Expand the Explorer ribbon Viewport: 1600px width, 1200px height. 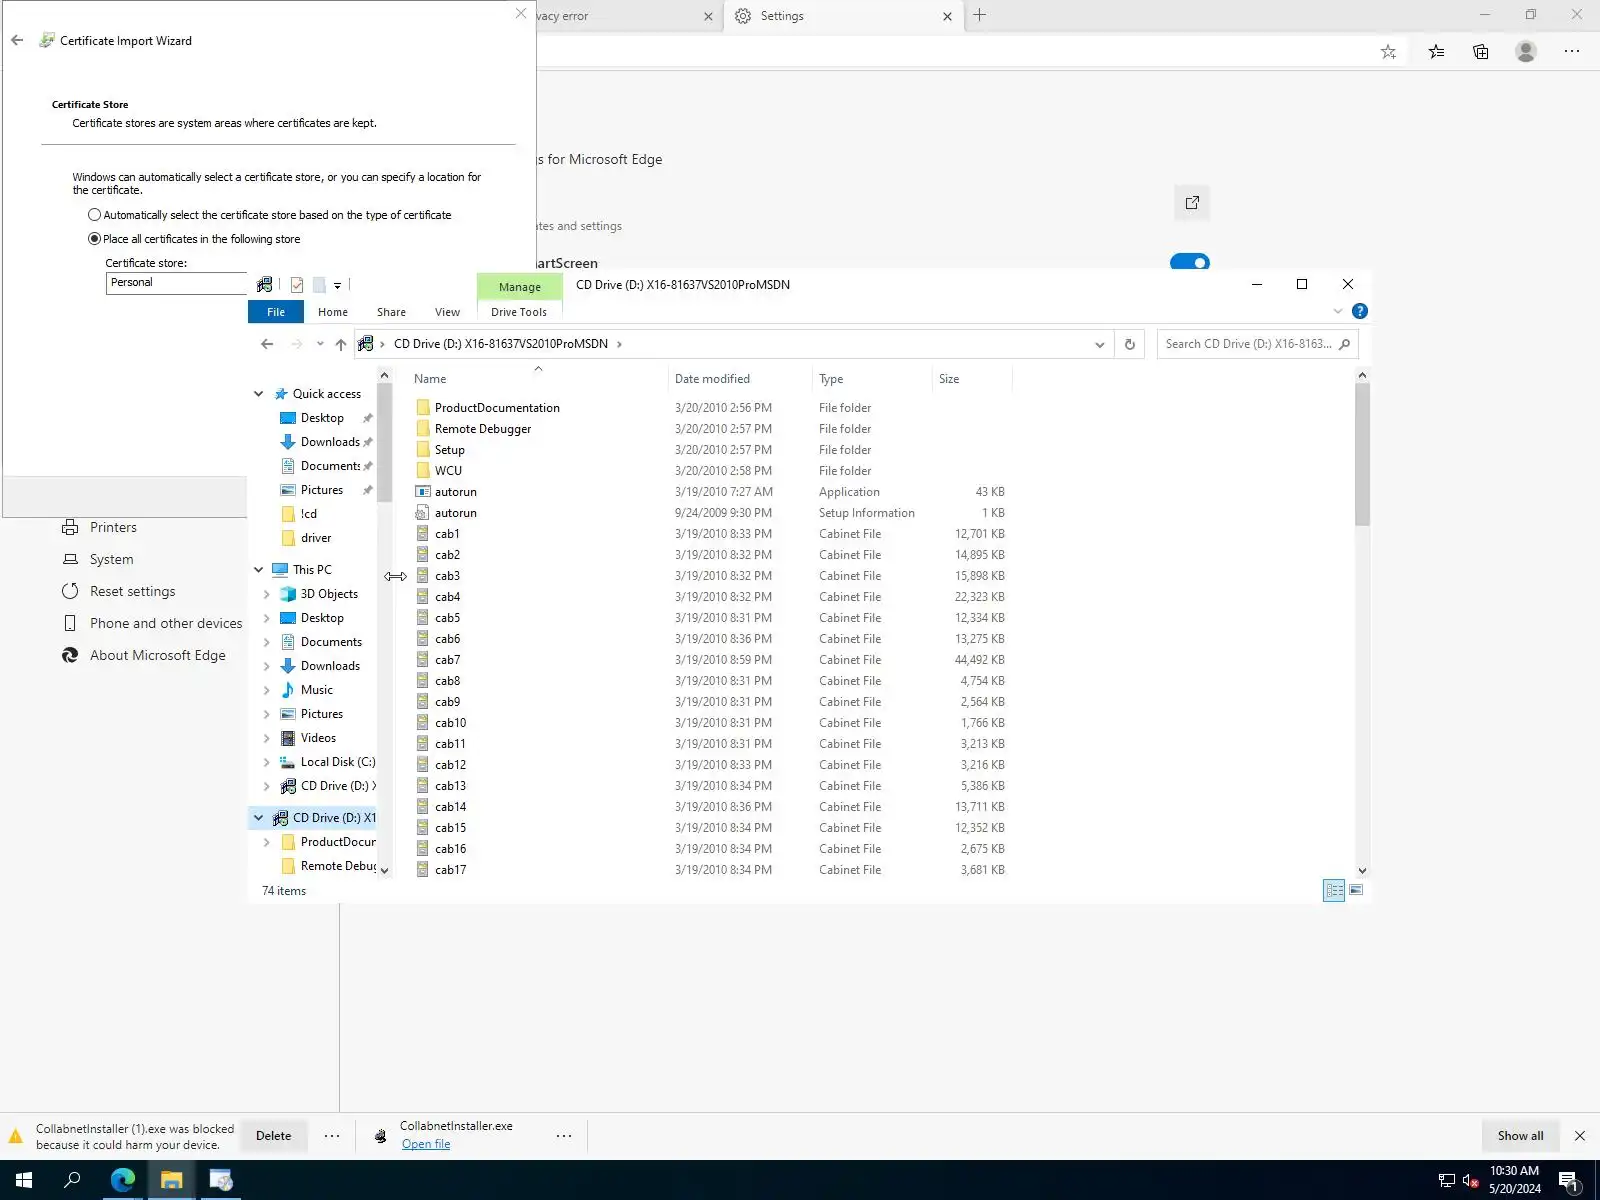(x=1338, y=311)
